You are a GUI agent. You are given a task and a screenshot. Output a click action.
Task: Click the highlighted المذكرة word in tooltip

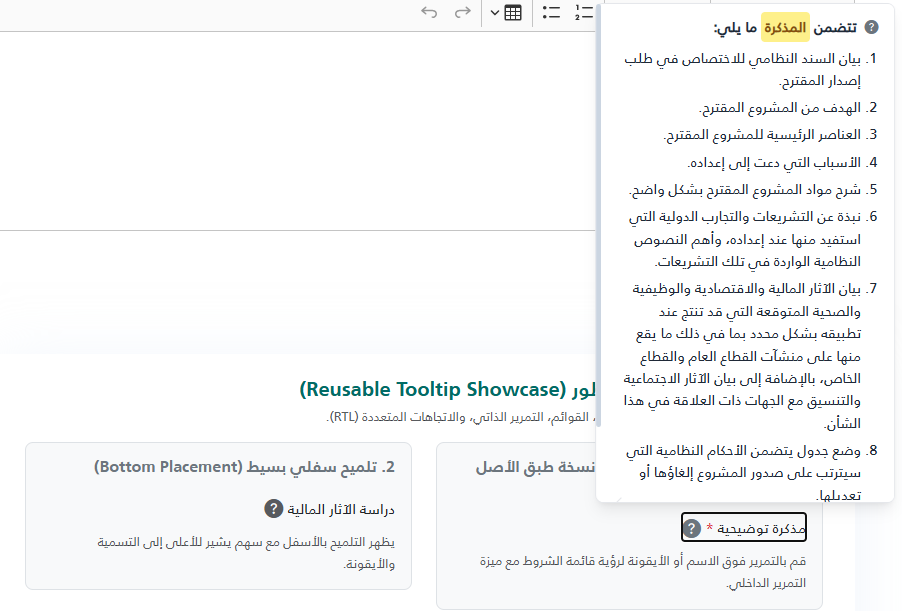[x=785, y=27]
